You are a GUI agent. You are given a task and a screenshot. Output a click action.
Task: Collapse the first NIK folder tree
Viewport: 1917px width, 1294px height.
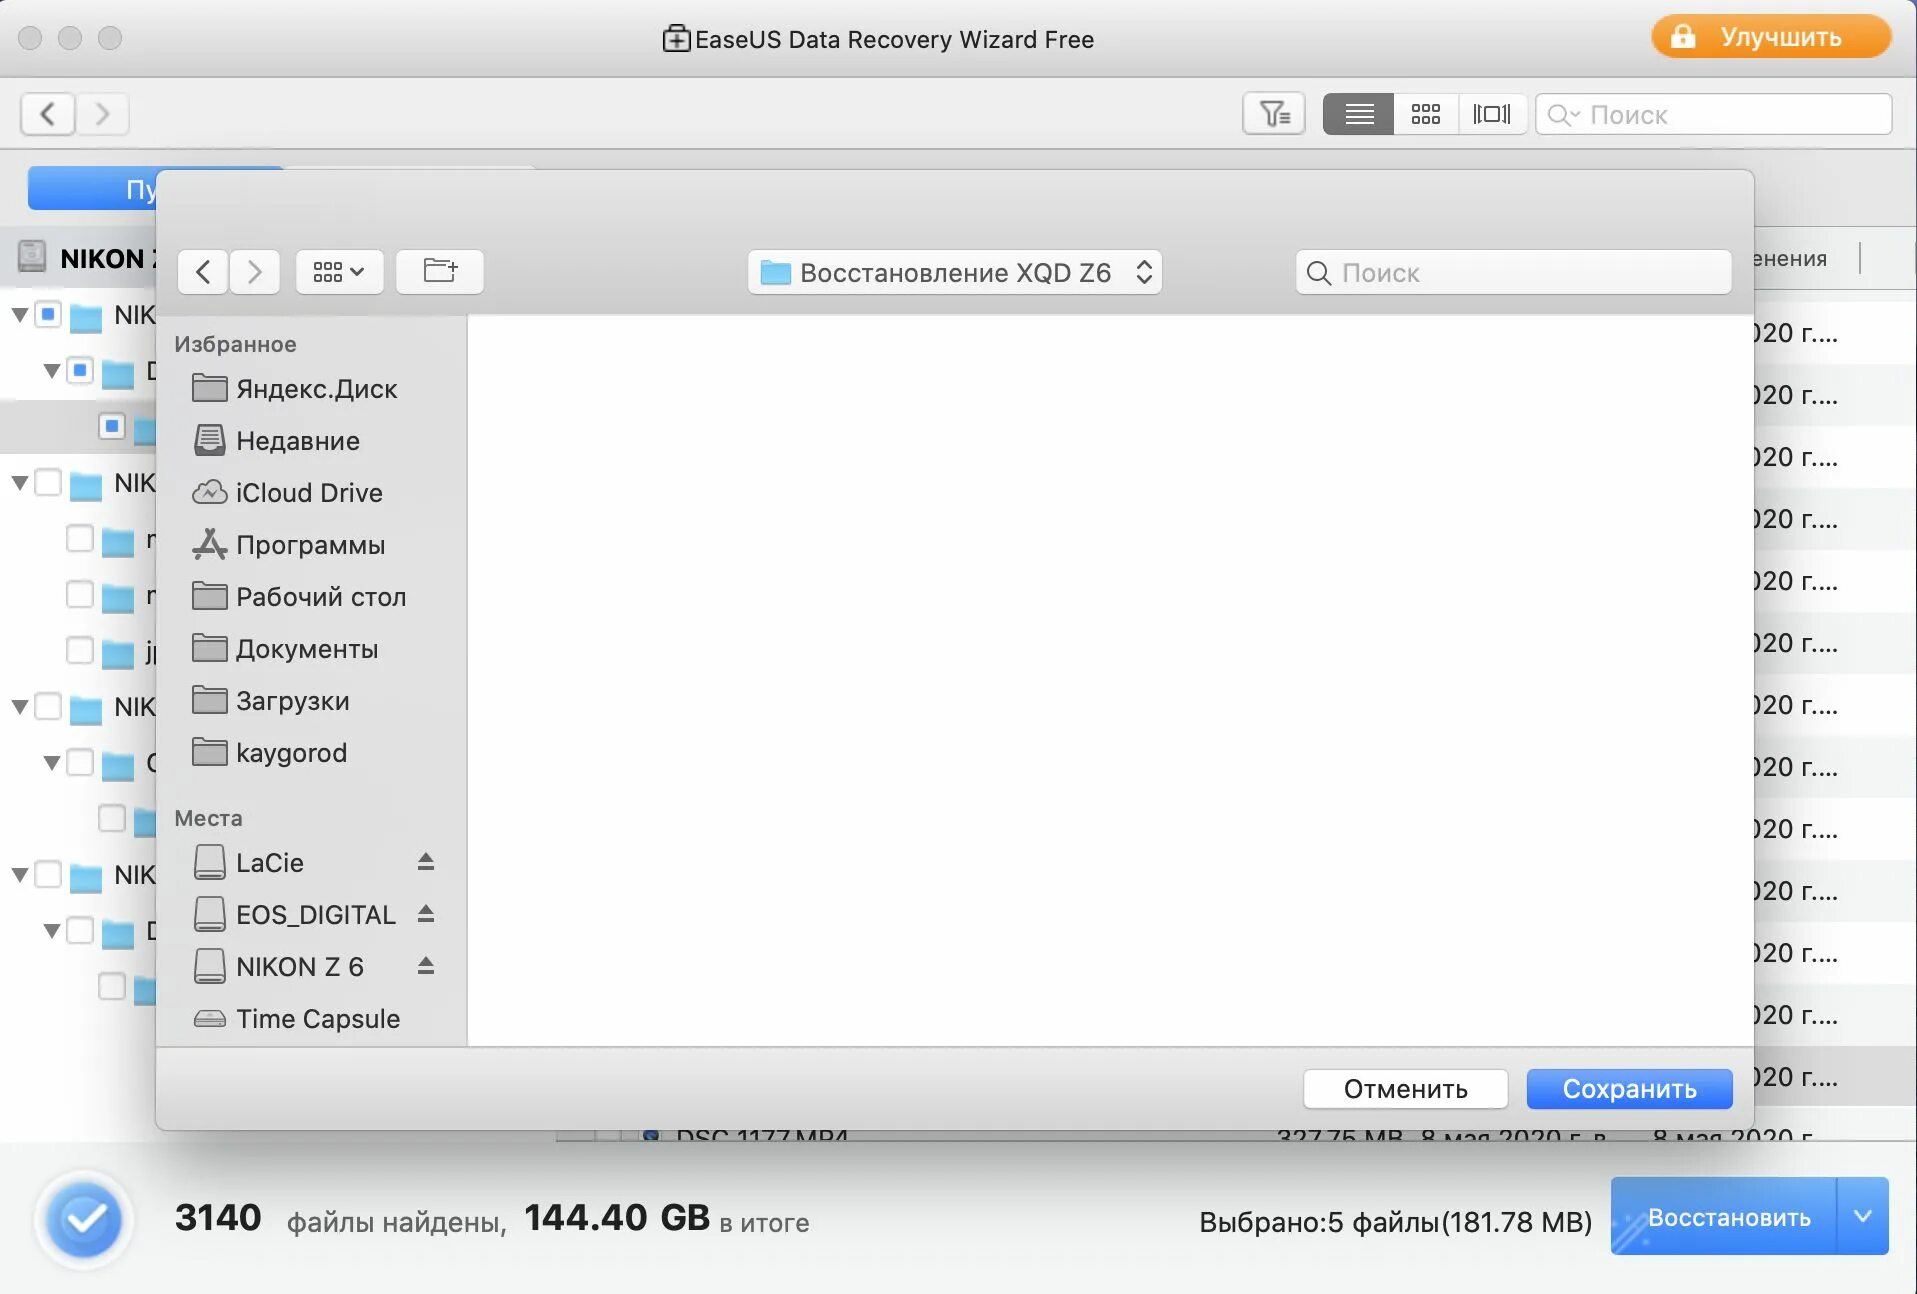click(19, 315)
